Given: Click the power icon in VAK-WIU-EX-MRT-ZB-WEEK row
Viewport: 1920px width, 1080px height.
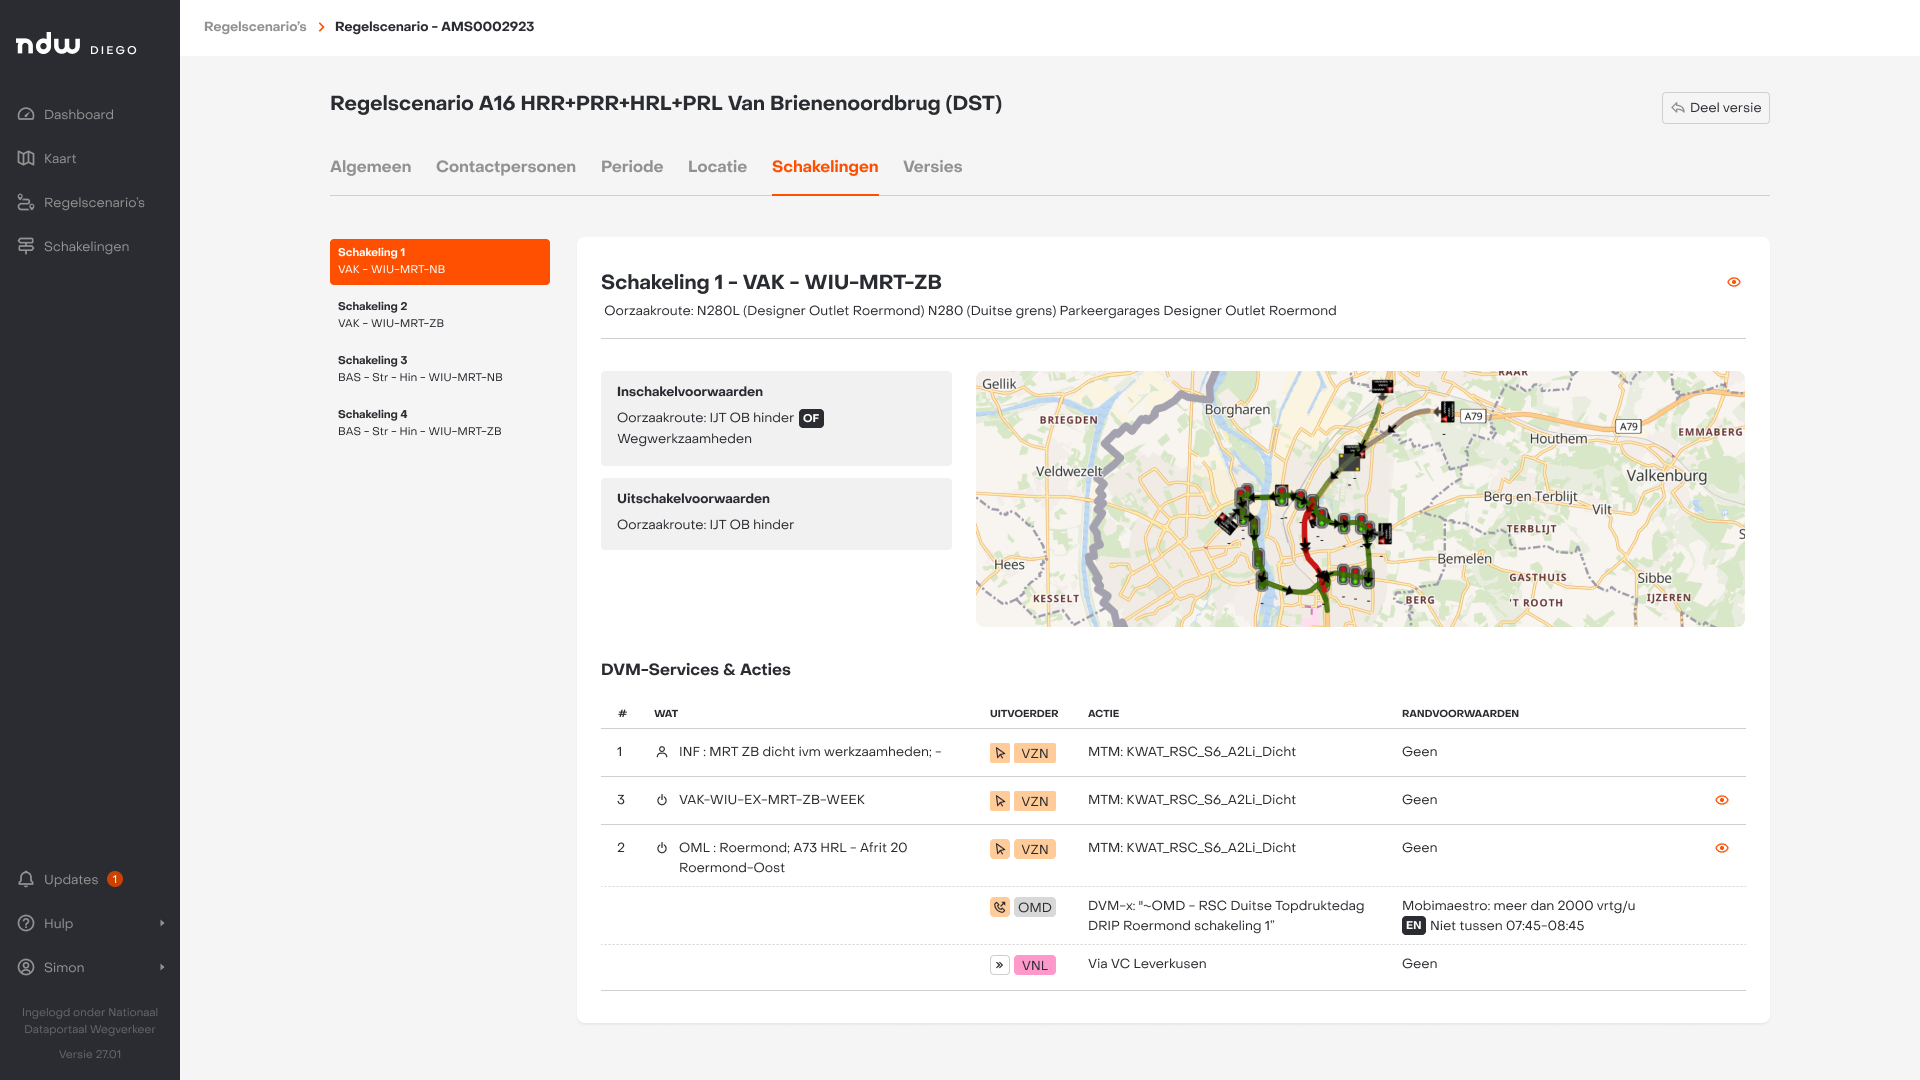Looking at the screenshot, I should (662, 800).
